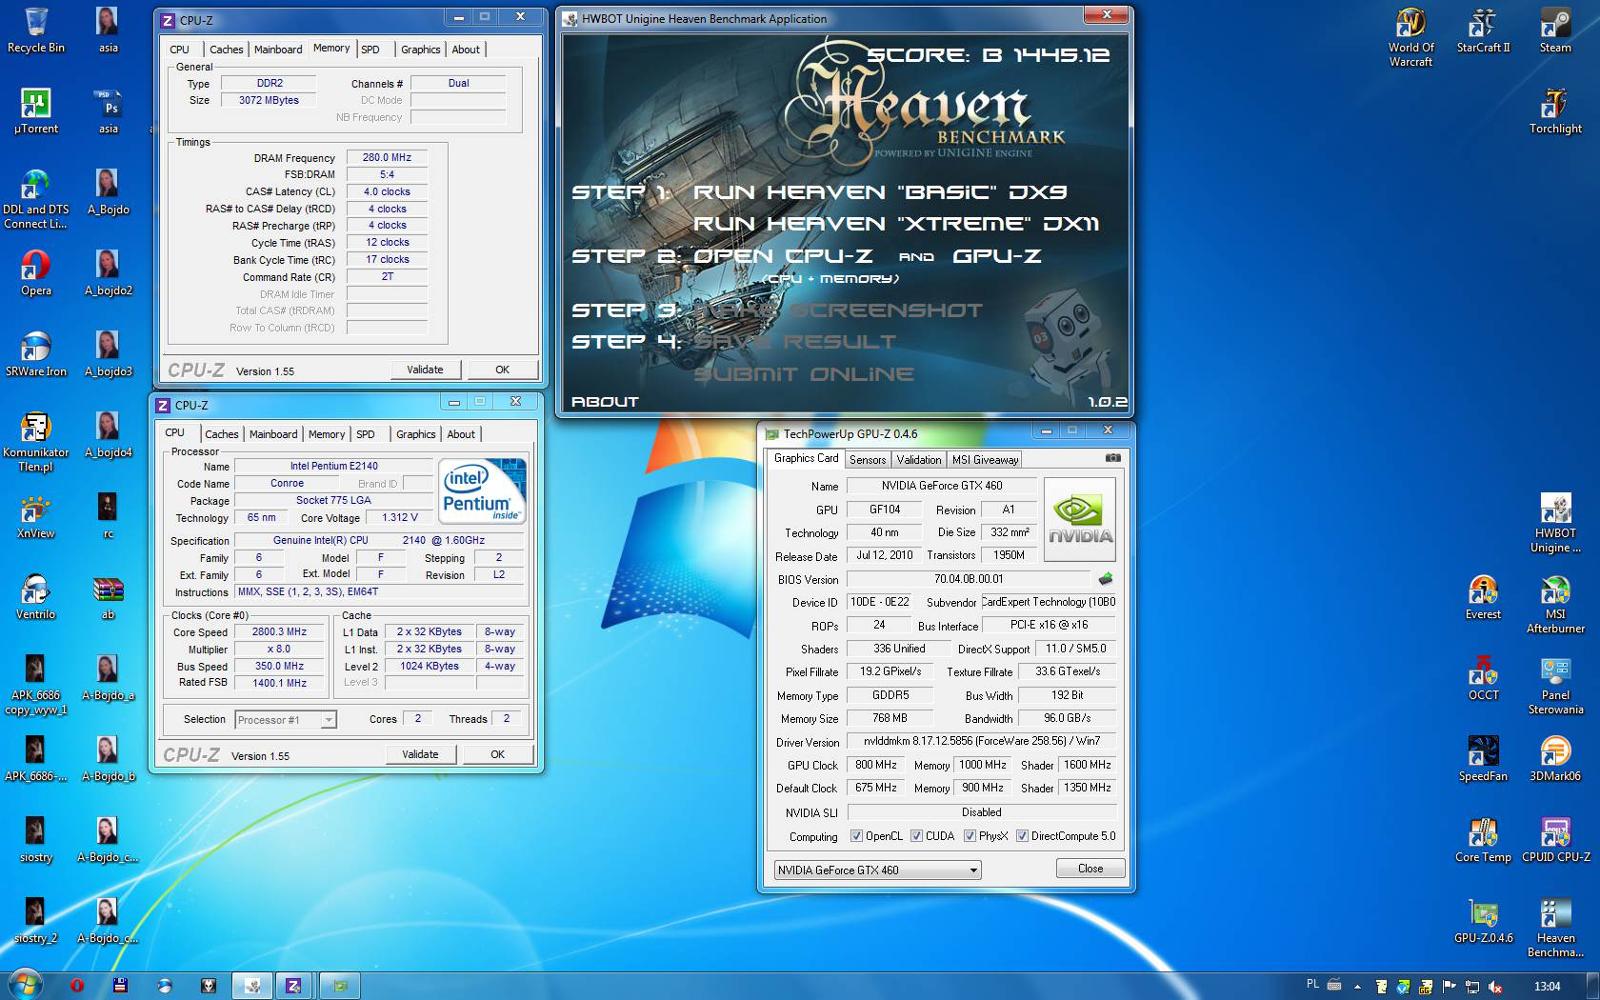Open the A_Bojdo desktop image file
Viewport: 1600px width, 1000px height.
click(108, 191)
